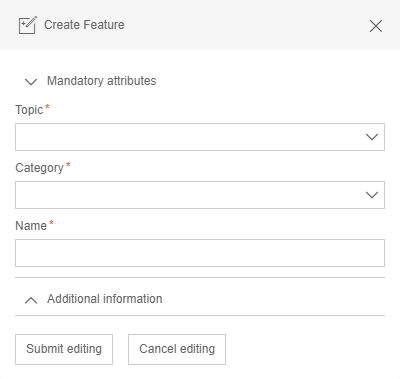Click the Cancel editing button
The width and height of the screenshot is (400, 379).
coord(177,349)
